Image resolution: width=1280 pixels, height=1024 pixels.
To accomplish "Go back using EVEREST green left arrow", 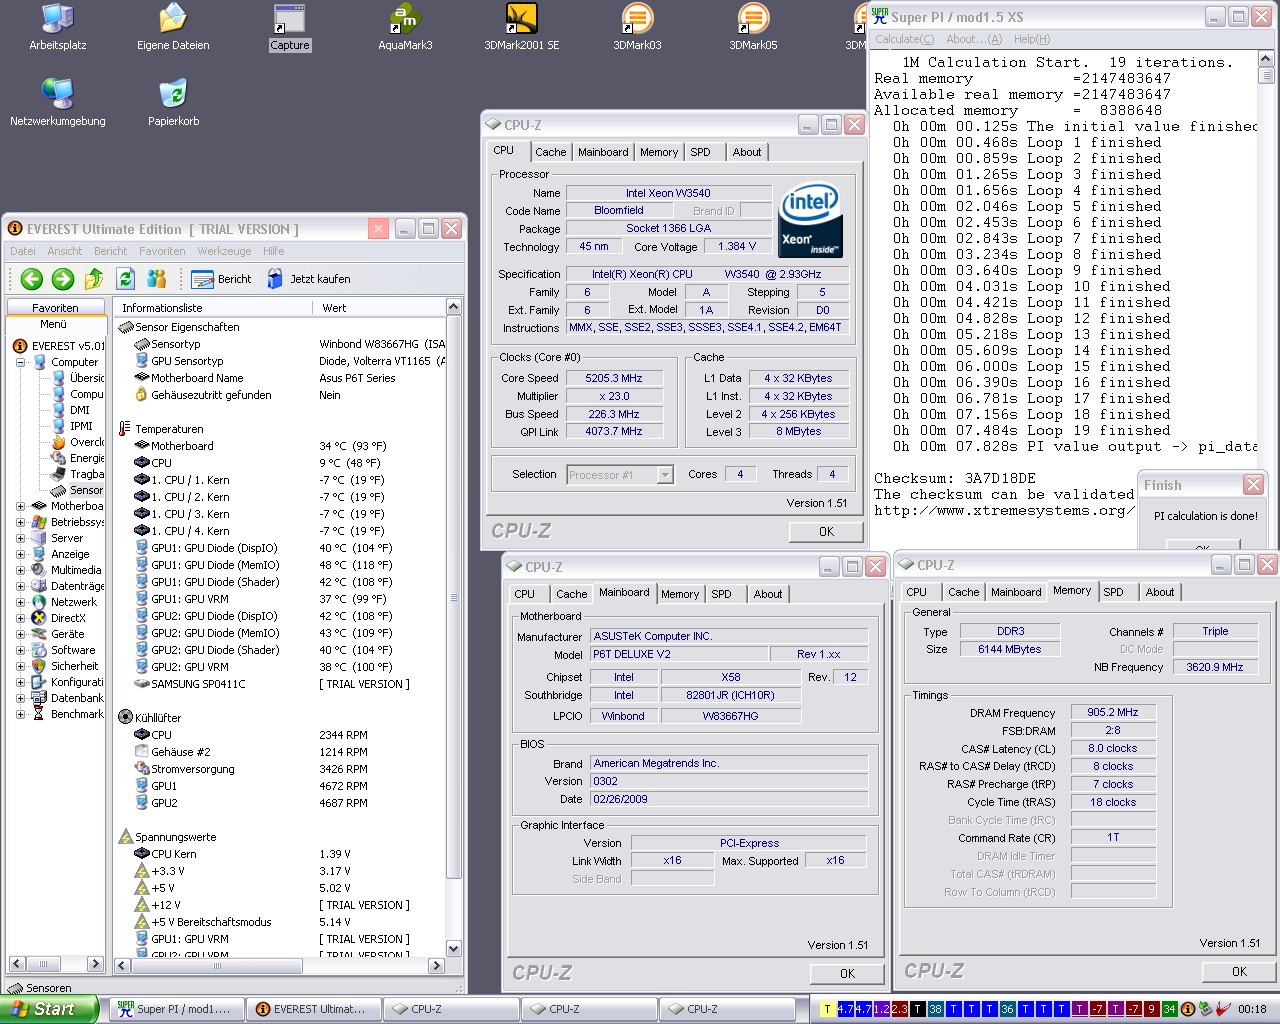I will (x=32, y=279).
